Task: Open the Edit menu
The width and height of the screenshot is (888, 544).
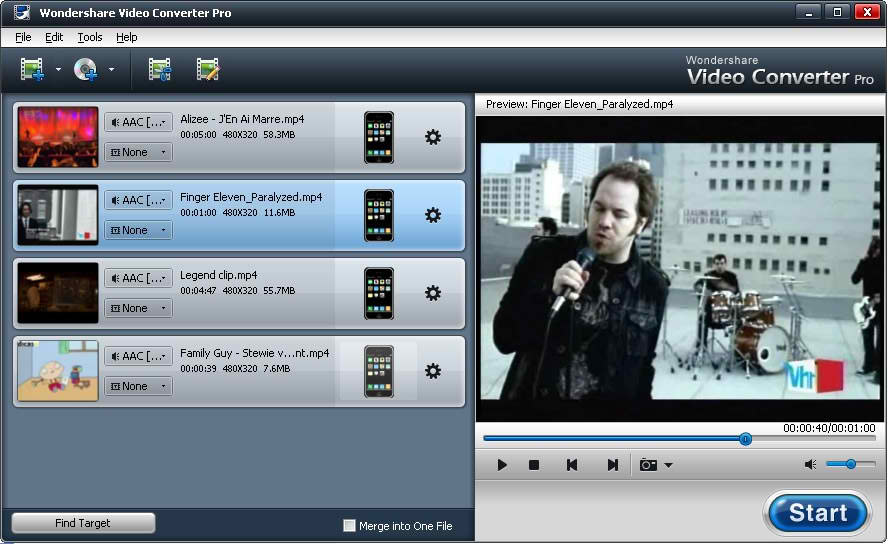Action: pos(54,37)
